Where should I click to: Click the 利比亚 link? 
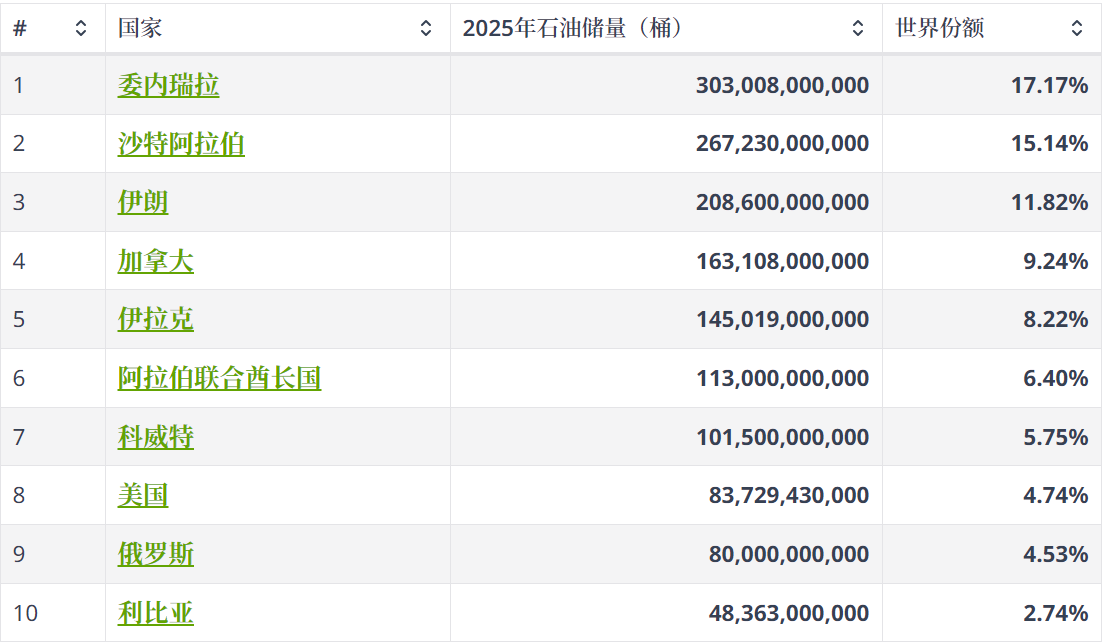[155, 613]
